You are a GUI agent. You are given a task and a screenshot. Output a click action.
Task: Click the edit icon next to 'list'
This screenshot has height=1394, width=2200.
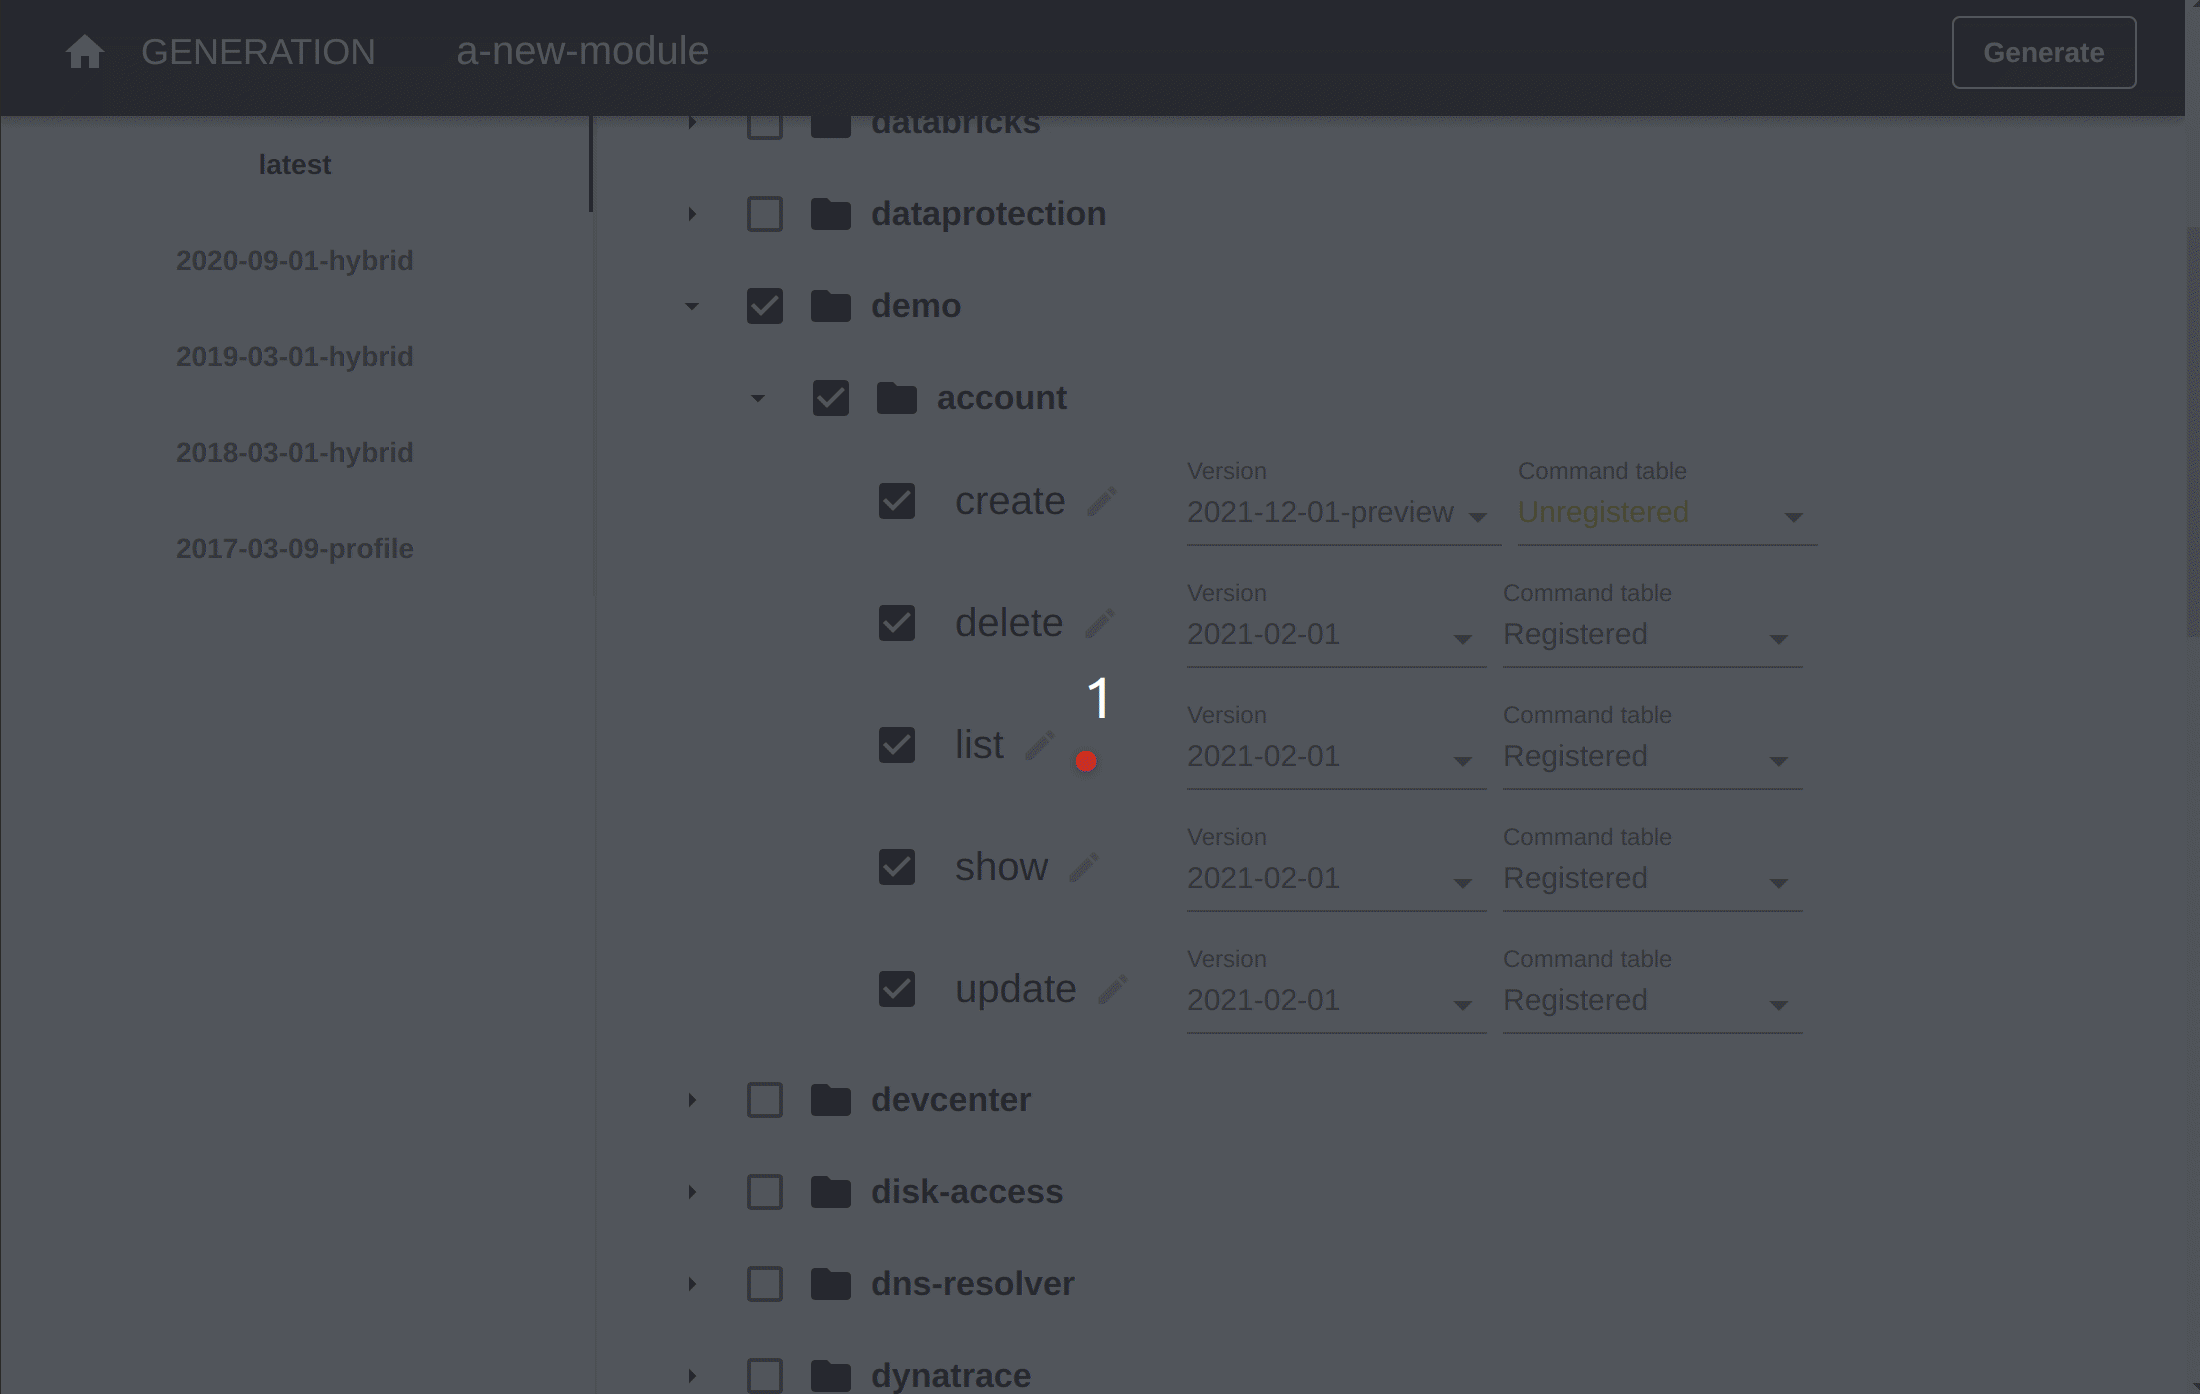(x=1041, y=744)
